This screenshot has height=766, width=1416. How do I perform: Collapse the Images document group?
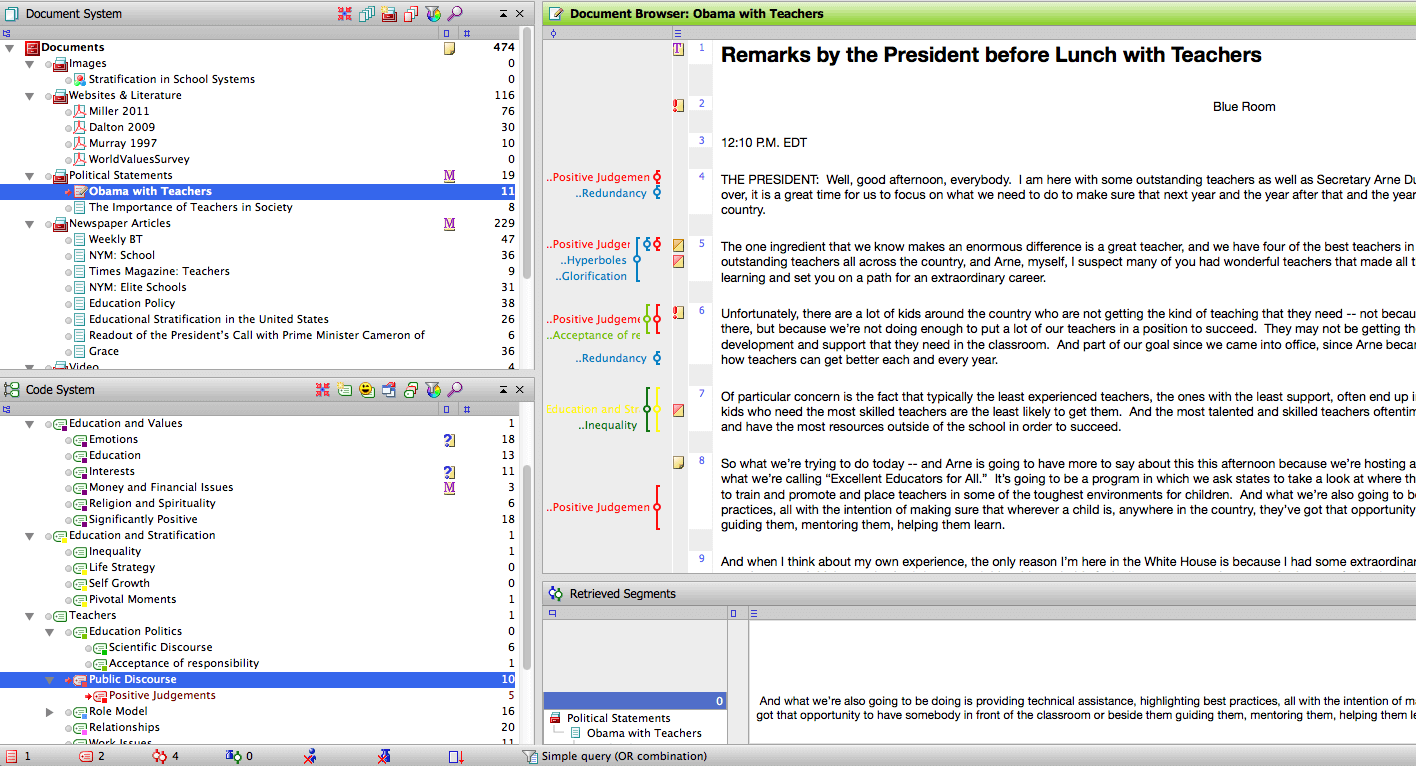coord(29,63)
